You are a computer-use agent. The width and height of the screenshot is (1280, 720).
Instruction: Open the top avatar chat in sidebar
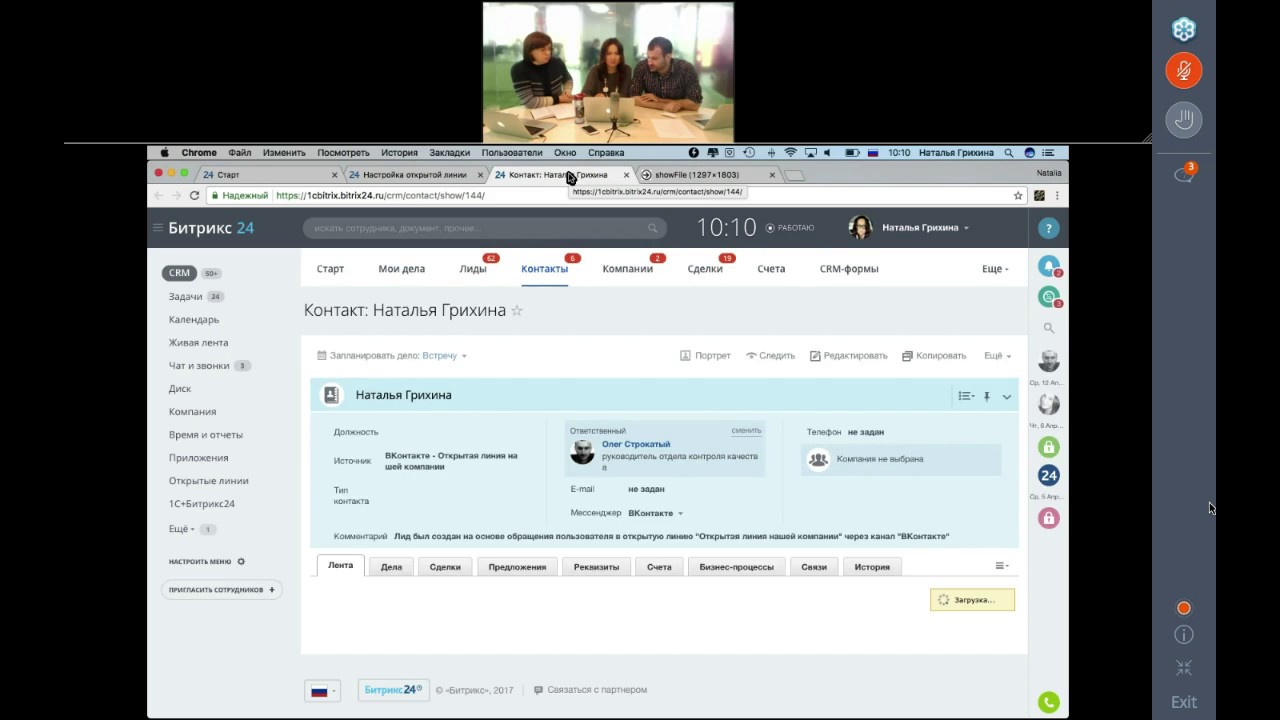[x=1048, y=361]
